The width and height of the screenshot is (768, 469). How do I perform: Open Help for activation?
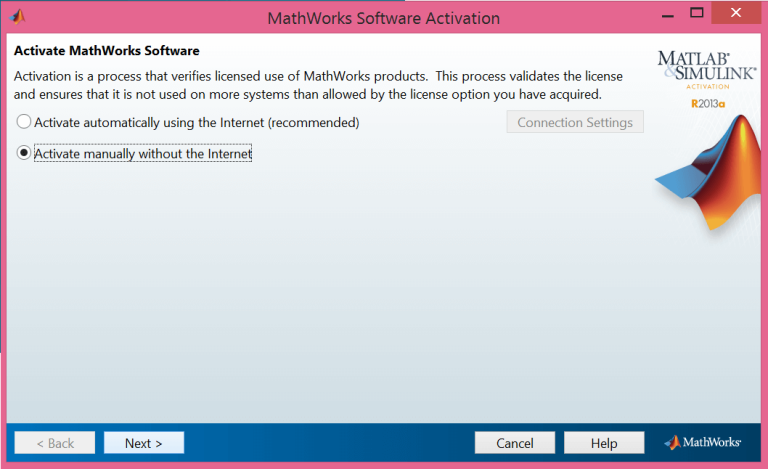pyautogui.click(x=604, y=443)
